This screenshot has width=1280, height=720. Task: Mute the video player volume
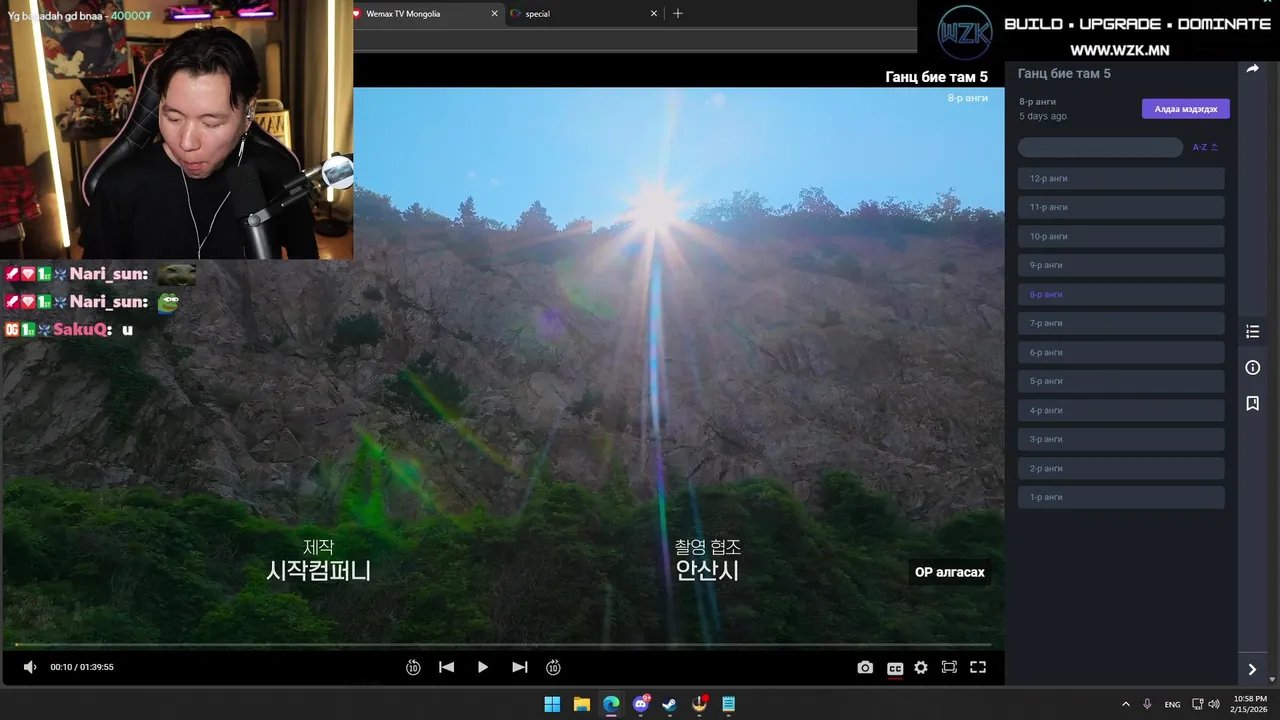pos(30,667)
